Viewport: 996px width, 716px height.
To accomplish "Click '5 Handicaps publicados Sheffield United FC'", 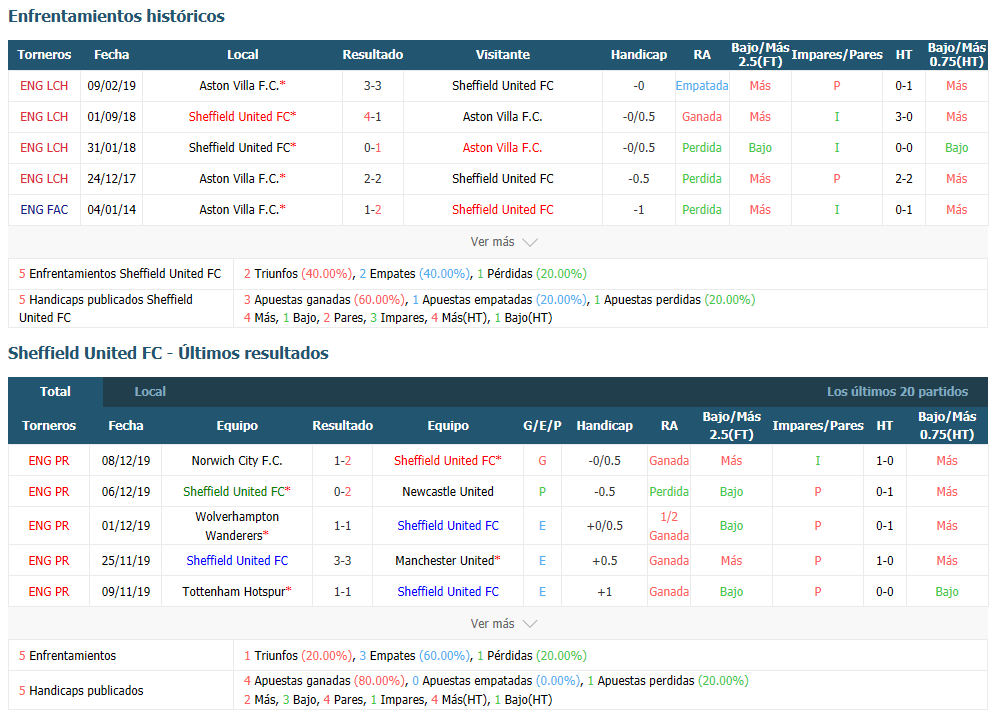I will click(105, 309).
